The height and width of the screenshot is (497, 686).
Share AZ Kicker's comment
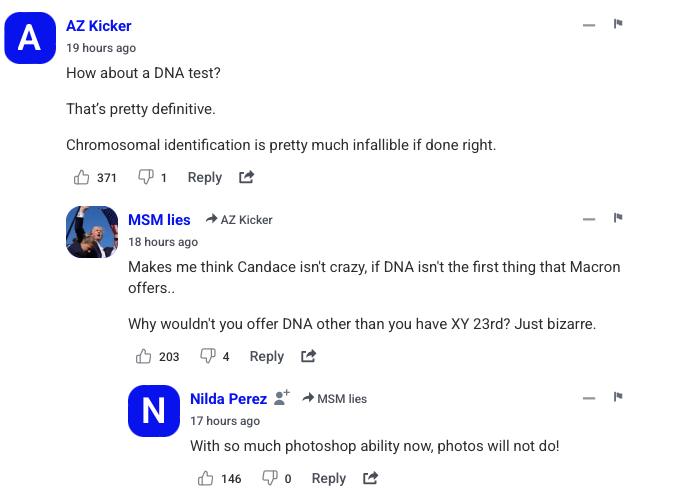(x=246, y=177)
